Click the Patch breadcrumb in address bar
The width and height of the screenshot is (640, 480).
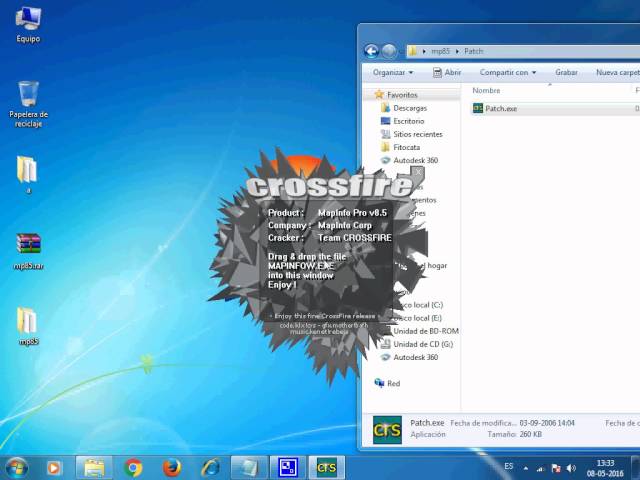pos(473,51)
